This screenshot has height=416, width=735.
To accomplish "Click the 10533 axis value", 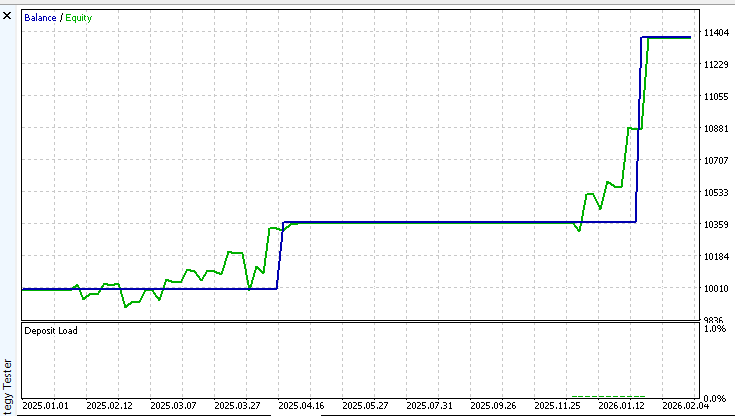I will pos(716,192).
